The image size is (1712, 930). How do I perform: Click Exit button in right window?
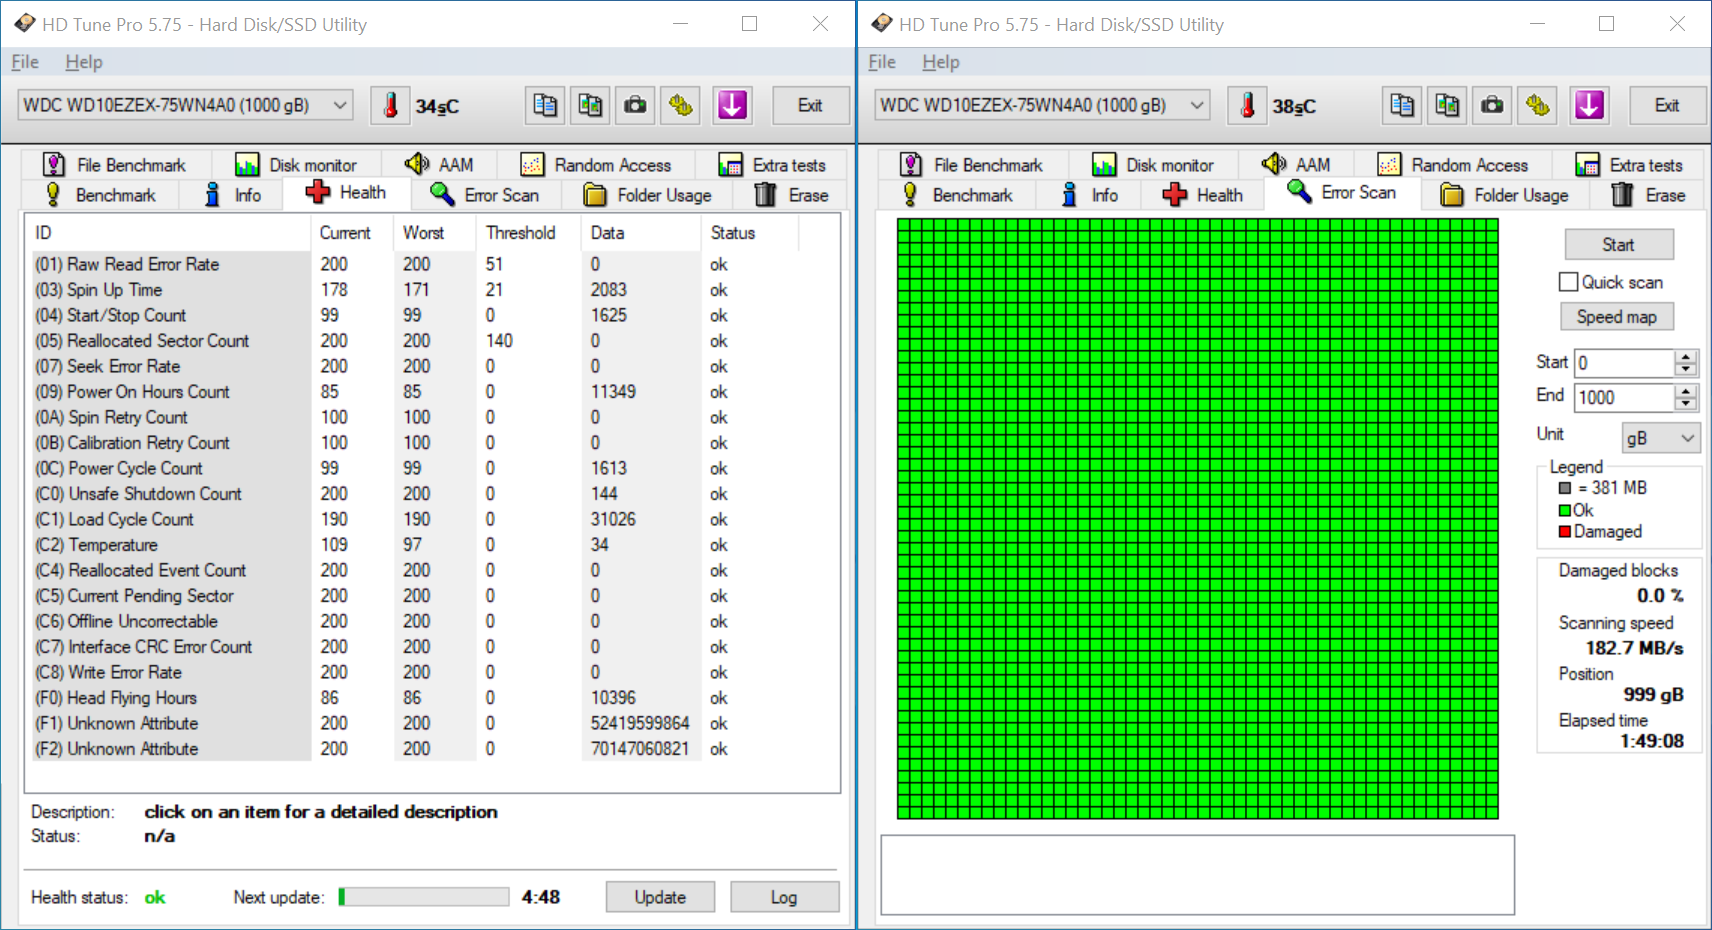pyautogui.click(x=1667, y=105)
